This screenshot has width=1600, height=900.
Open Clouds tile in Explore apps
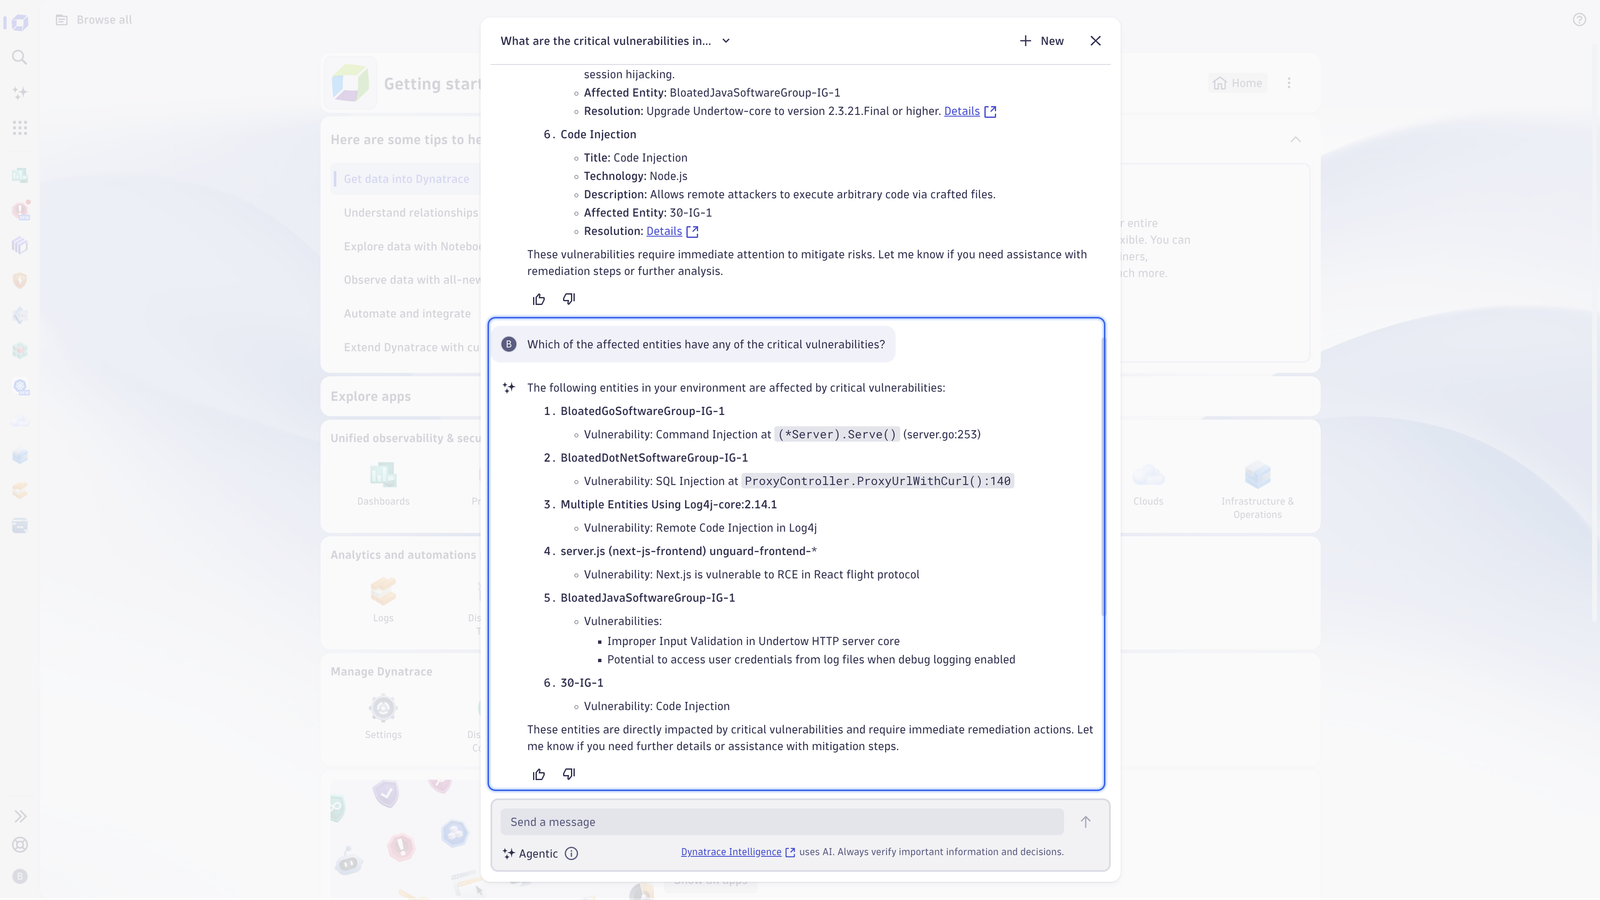coord(1148,484)
